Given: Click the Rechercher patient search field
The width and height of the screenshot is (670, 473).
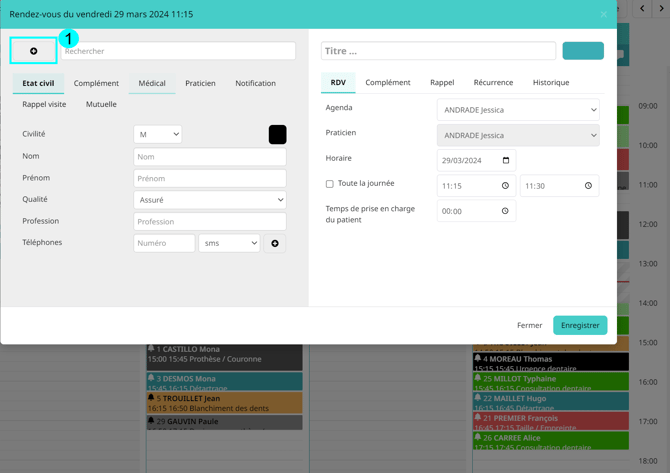Looking at the screenshot, I should tap(178, 51).
